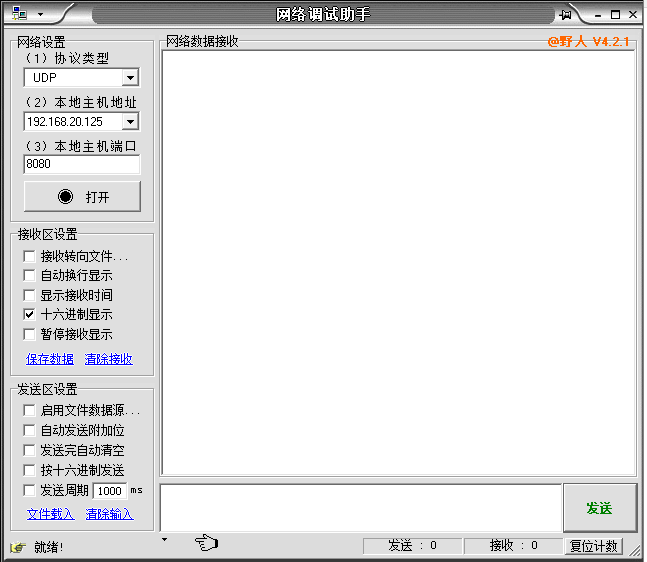Image resolution: width=647 pixels, height=562 pixels.
Task: Uncheck 十六进制显示 checkbox
Action: click(29, 314)
